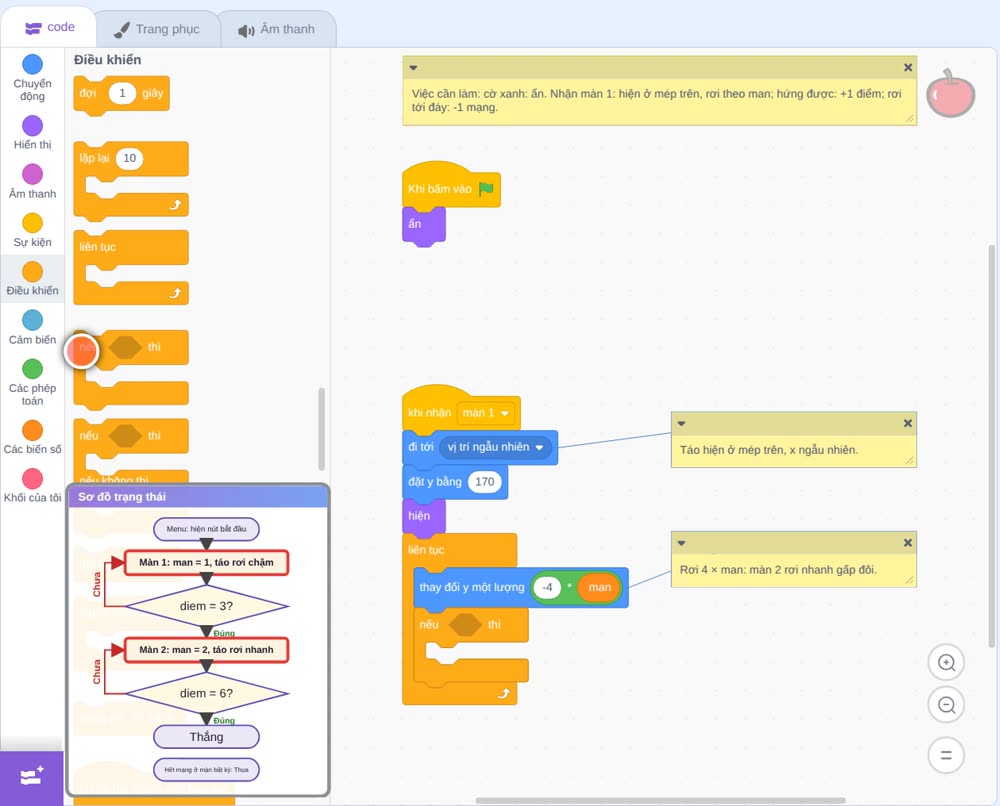The height and width of the screenshot is (806, 1000).
Task: Switch to the Trang phục tab
Action: coord(157,29)
